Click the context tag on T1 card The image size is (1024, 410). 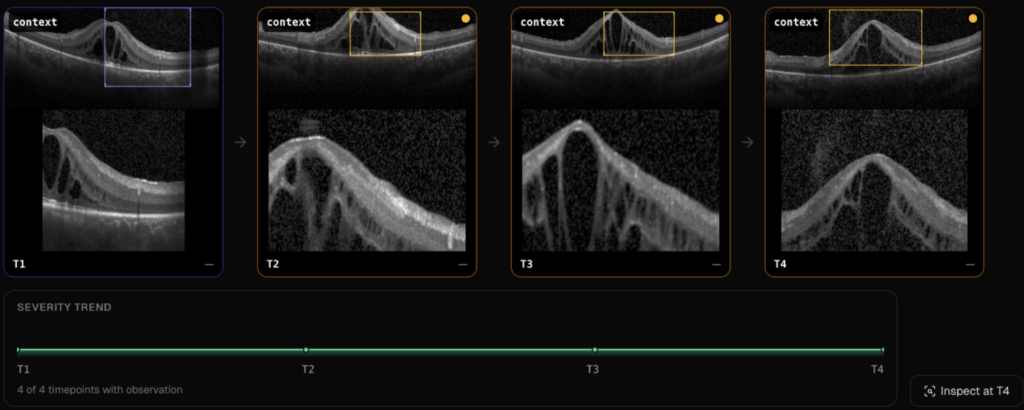pyautogui.click(x=35, y=22)
